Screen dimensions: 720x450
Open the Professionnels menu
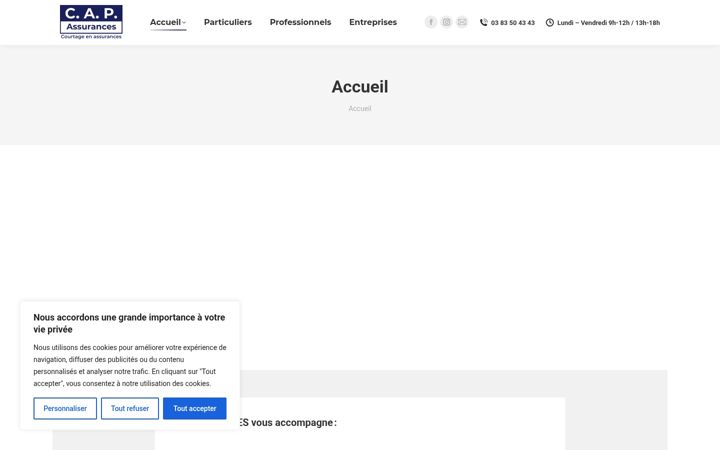click(x=300, y=22)
